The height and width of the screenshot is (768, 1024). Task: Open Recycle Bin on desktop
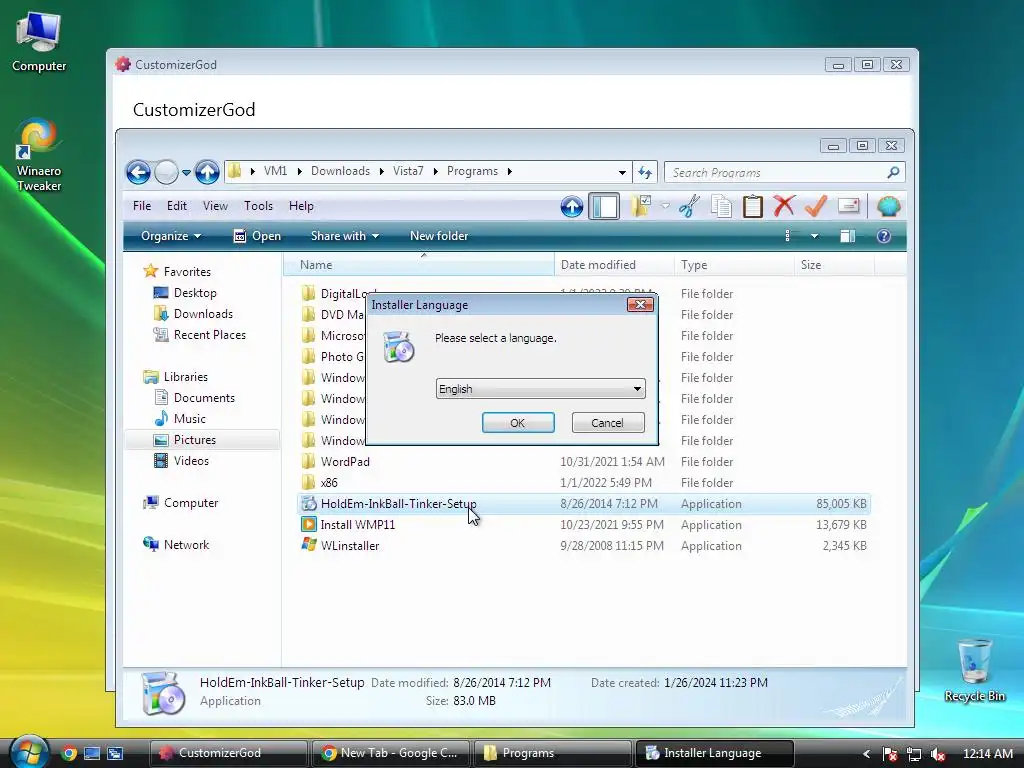pyautogui.click(x=974, y=670)
